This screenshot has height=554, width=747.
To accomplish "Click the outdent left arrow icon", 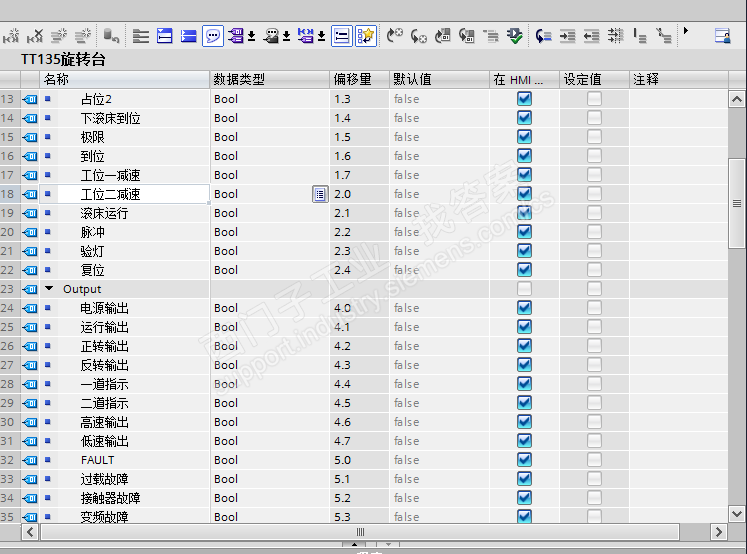I will tap(592, 36).
